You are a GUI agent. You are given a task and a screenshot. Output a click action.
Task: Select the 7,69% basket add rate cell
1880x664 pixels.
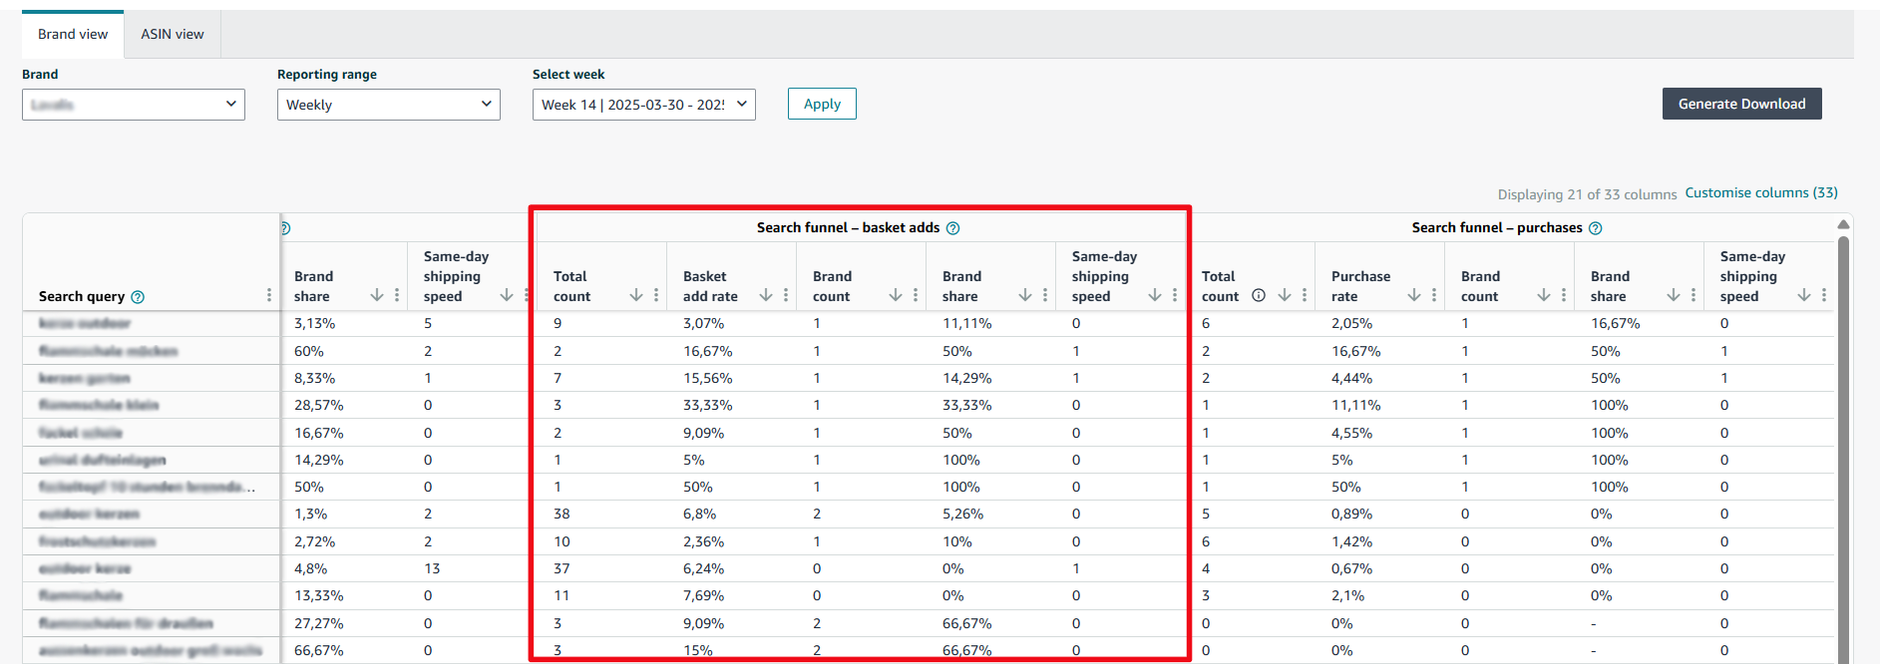(703, 595)
